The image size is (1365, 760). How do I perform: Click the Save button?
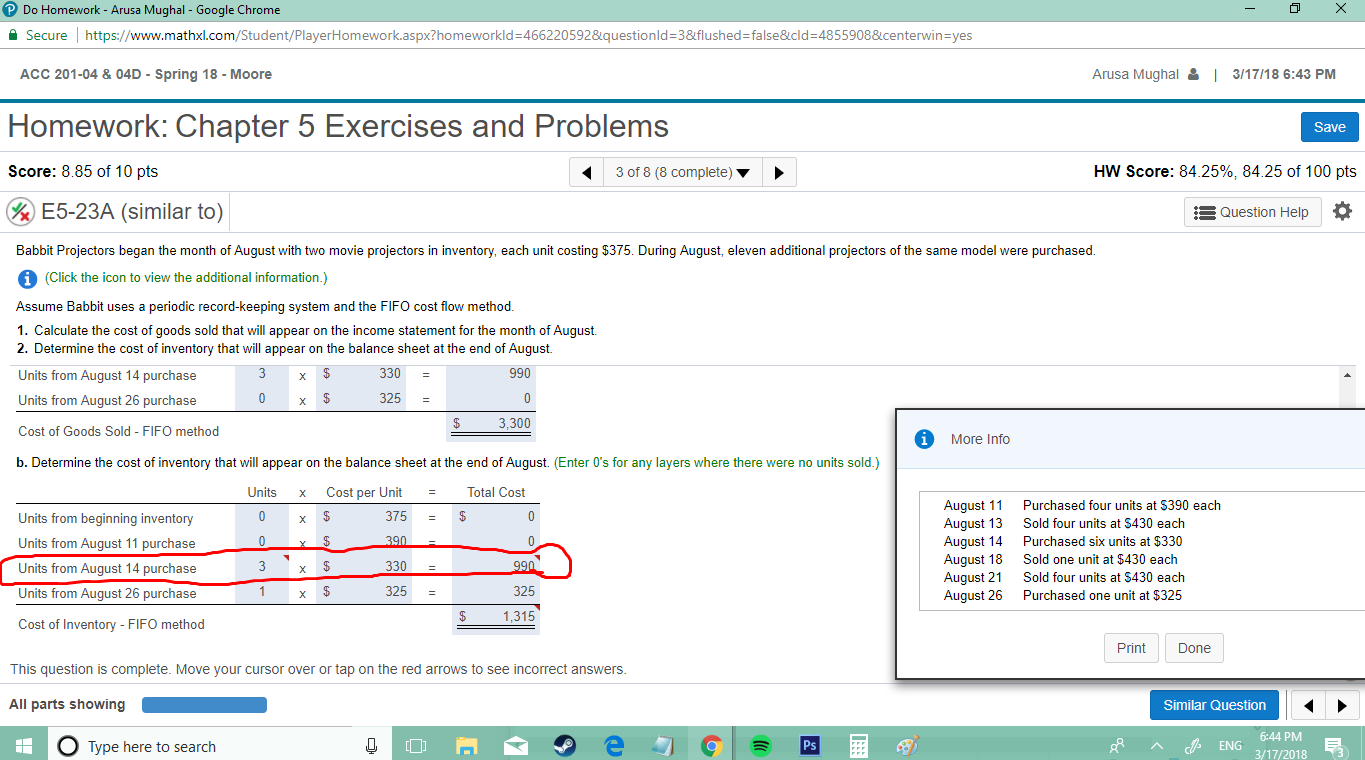click(1329, 127)
